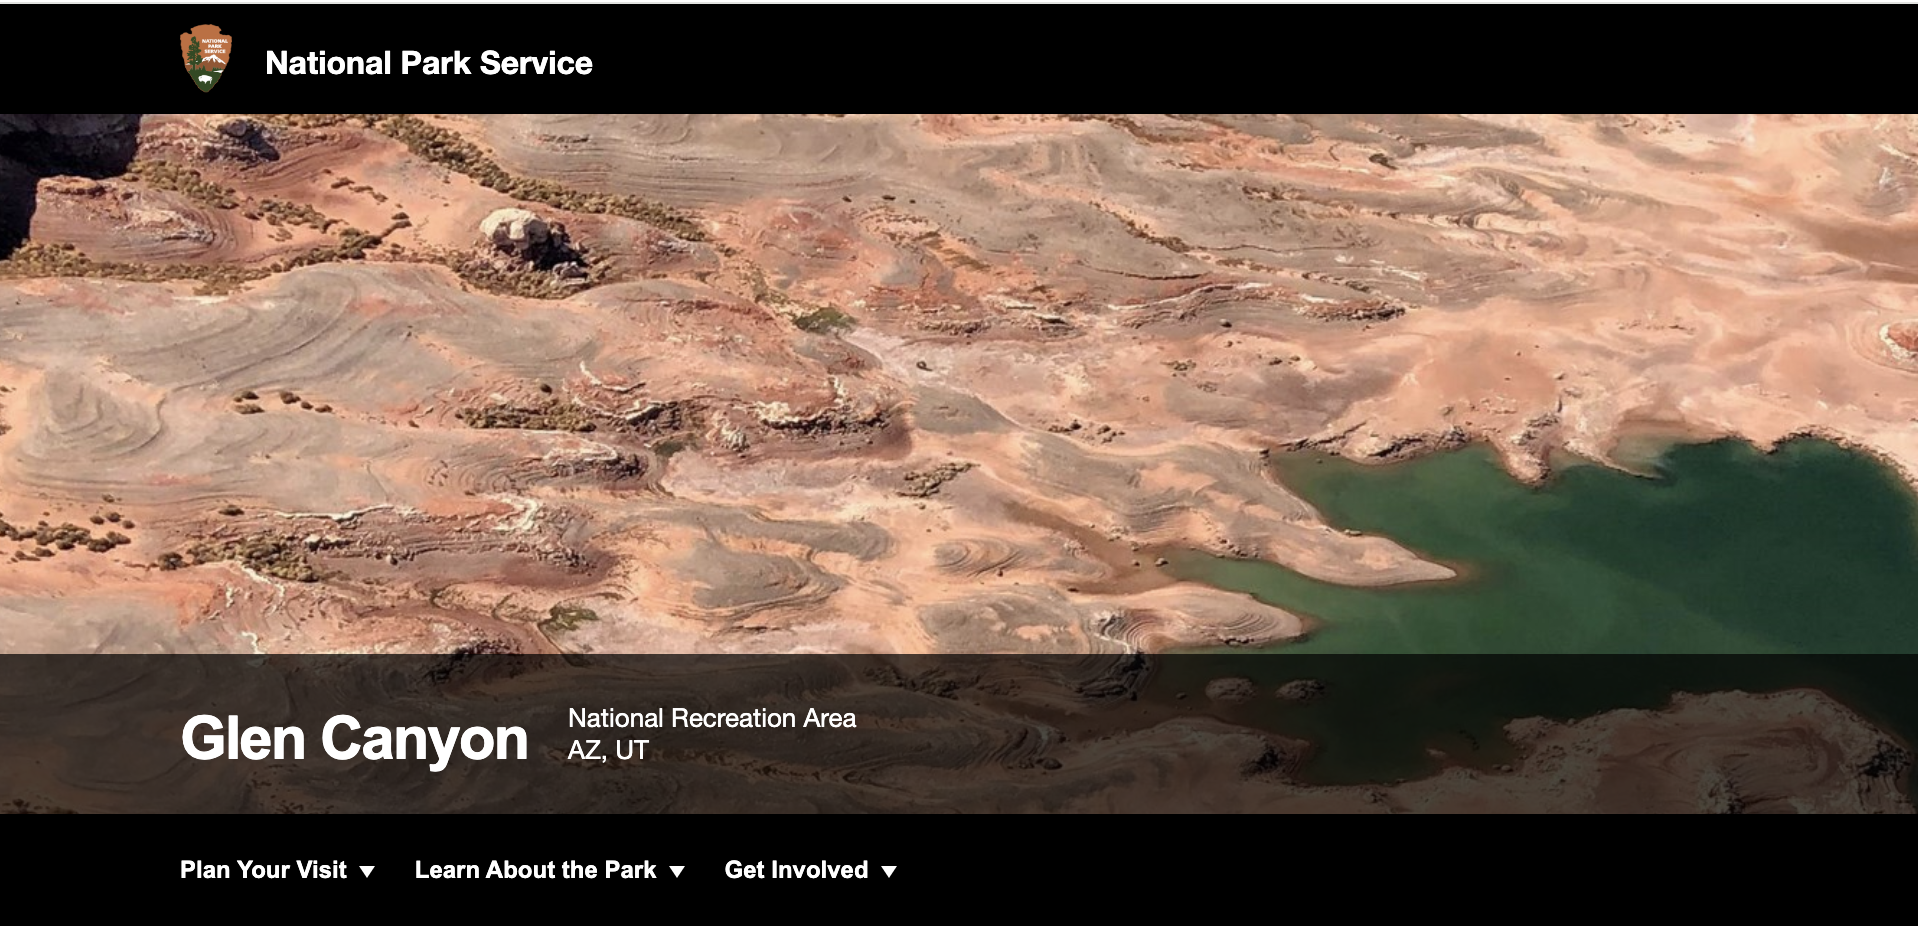The image size is (1918, 926).
Task: Select the Get Involved menu item
Action: (x=796, y=870)
